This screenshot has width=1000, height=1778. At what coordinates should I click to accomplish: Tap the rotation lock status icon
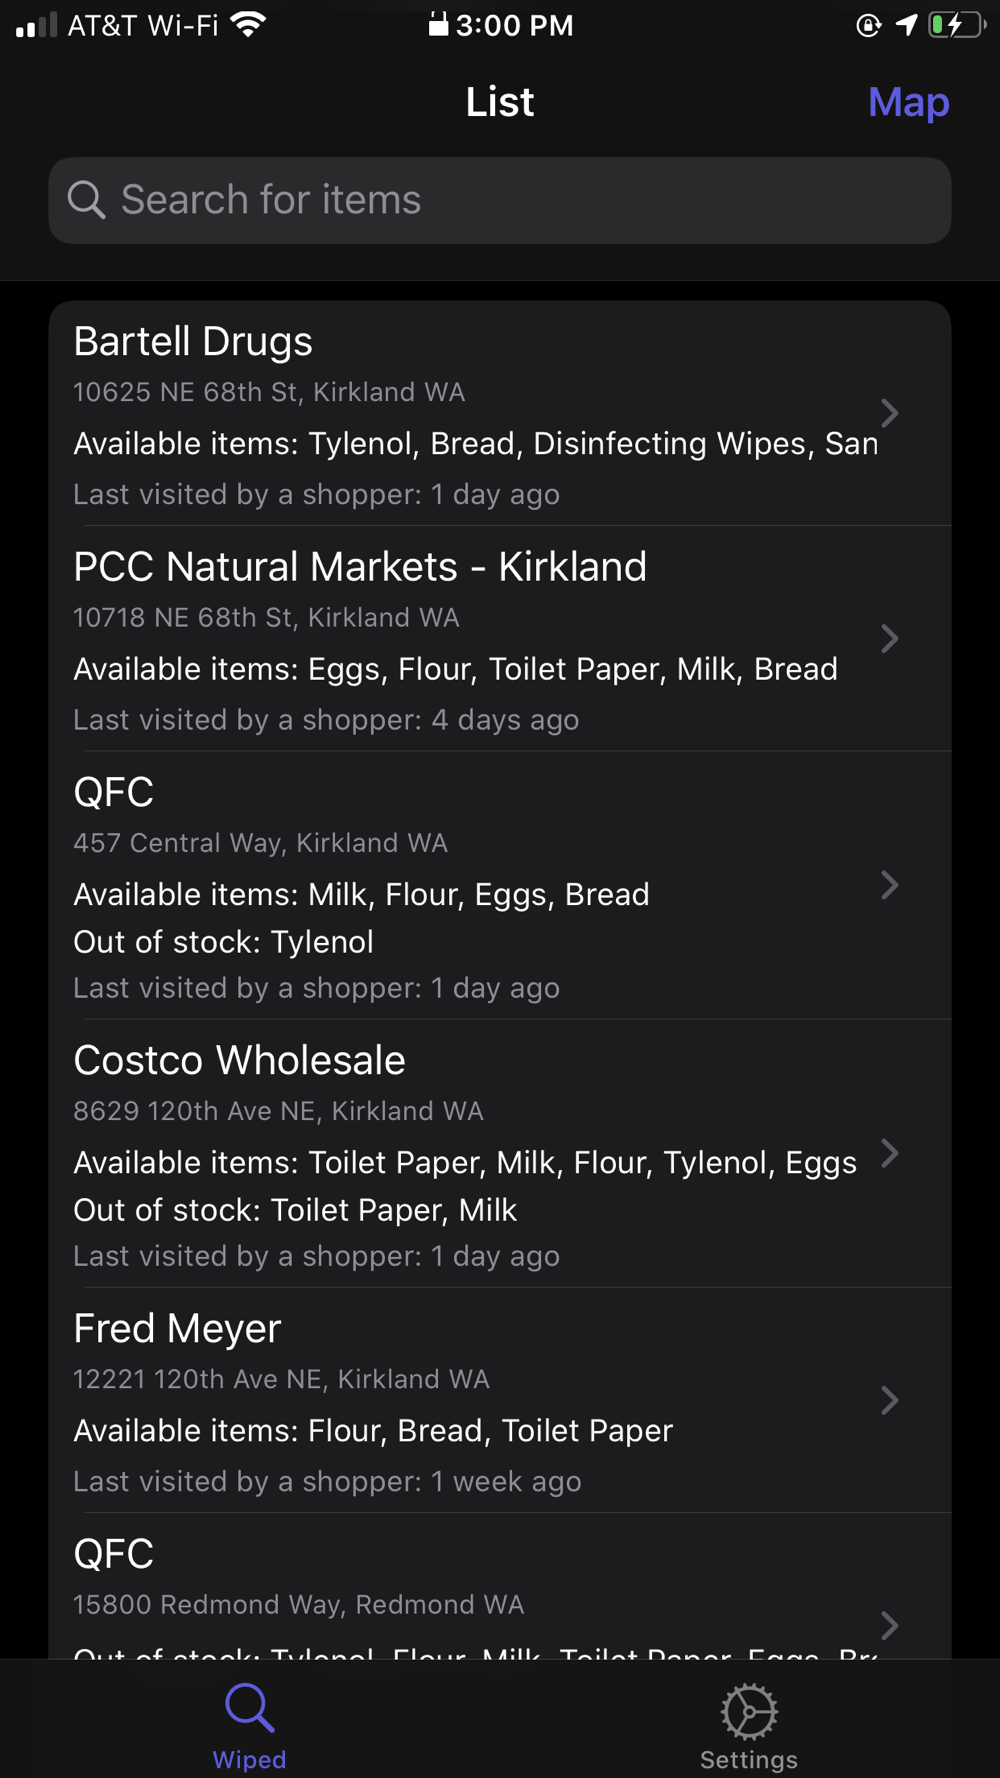point(868,25)
